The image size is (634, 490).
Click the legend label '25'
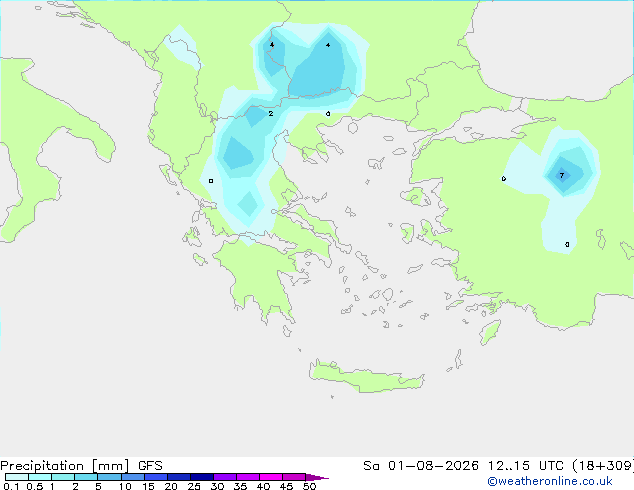point(194,486)
